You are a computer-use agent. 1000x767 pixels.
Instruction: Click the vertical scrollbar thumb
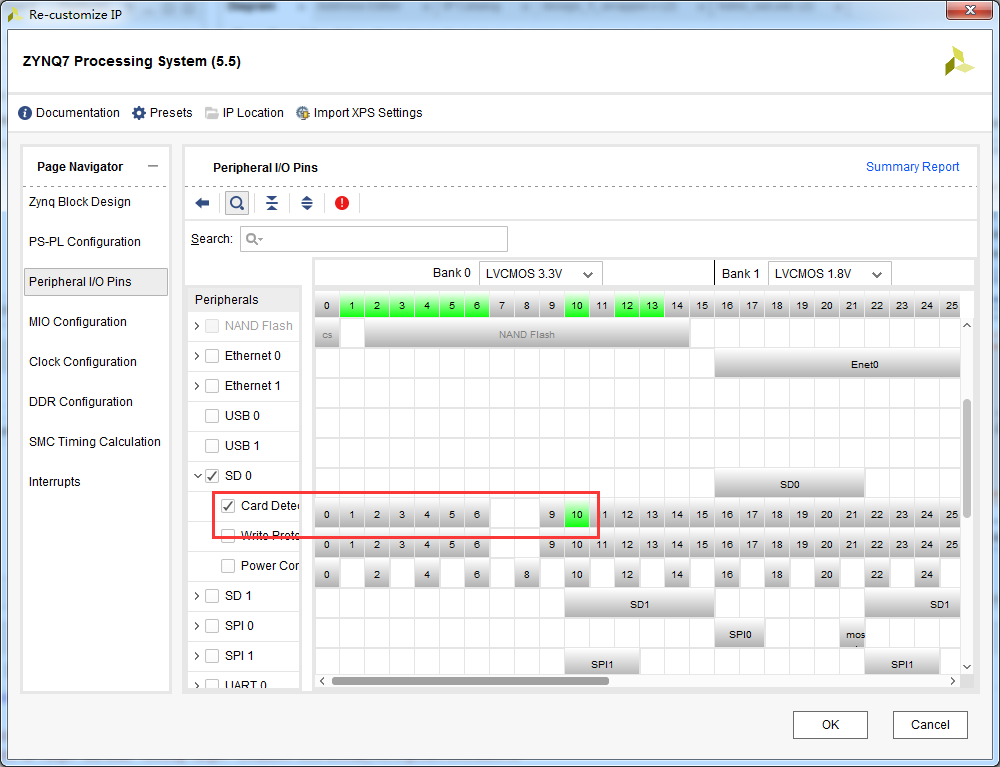[967, 458]
